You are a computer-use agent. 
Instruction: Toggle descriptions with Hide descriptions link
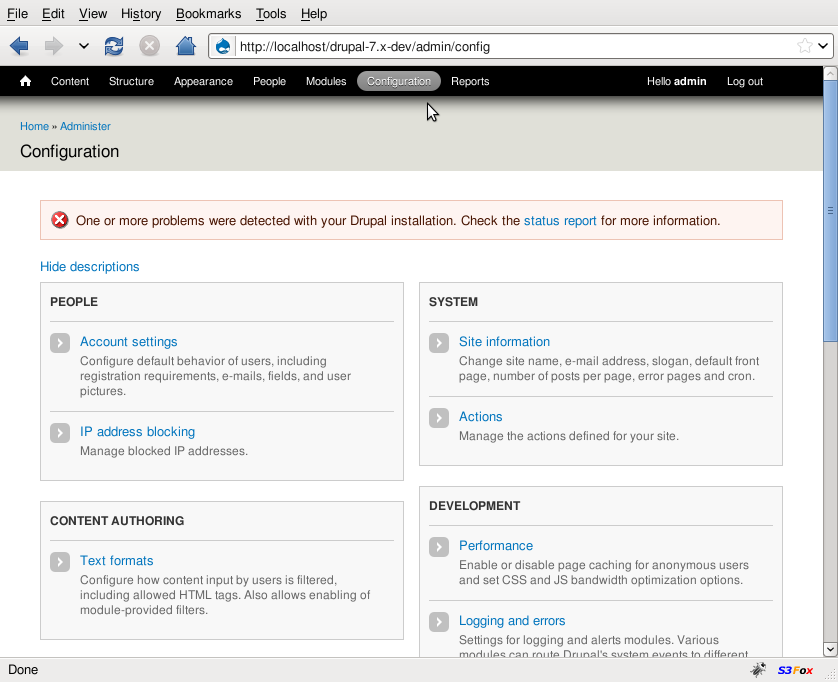point(90,267)
